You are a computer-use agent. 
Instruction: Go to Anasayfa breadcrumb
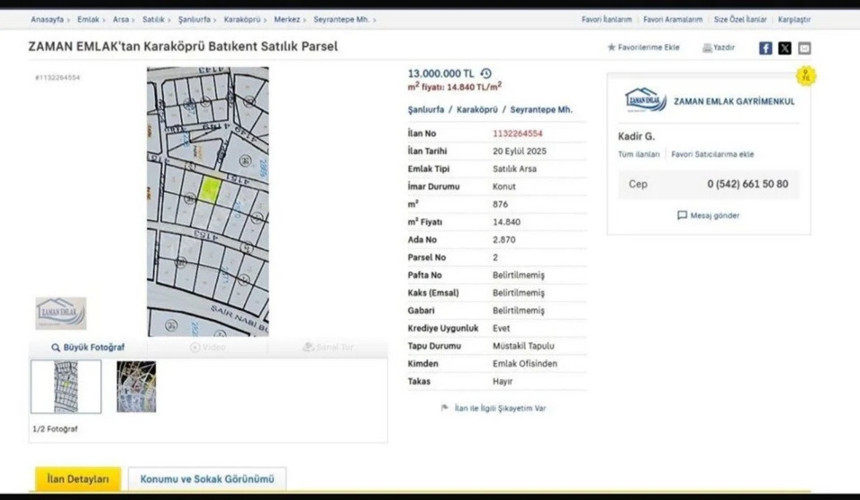[47, 20]
